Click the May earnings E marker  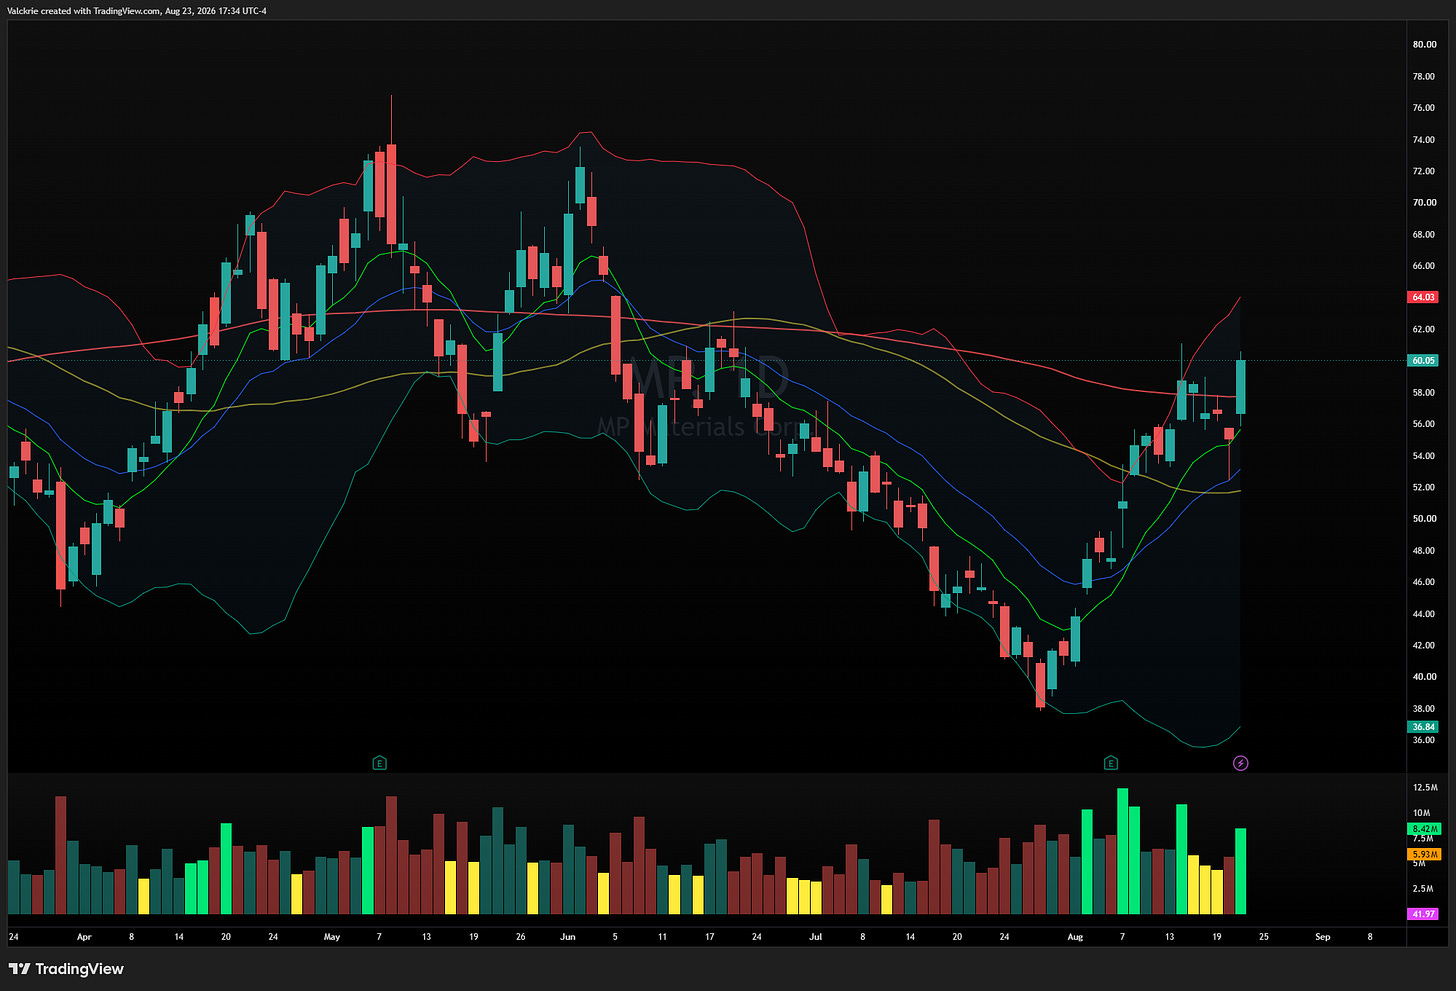click(379, 763)
